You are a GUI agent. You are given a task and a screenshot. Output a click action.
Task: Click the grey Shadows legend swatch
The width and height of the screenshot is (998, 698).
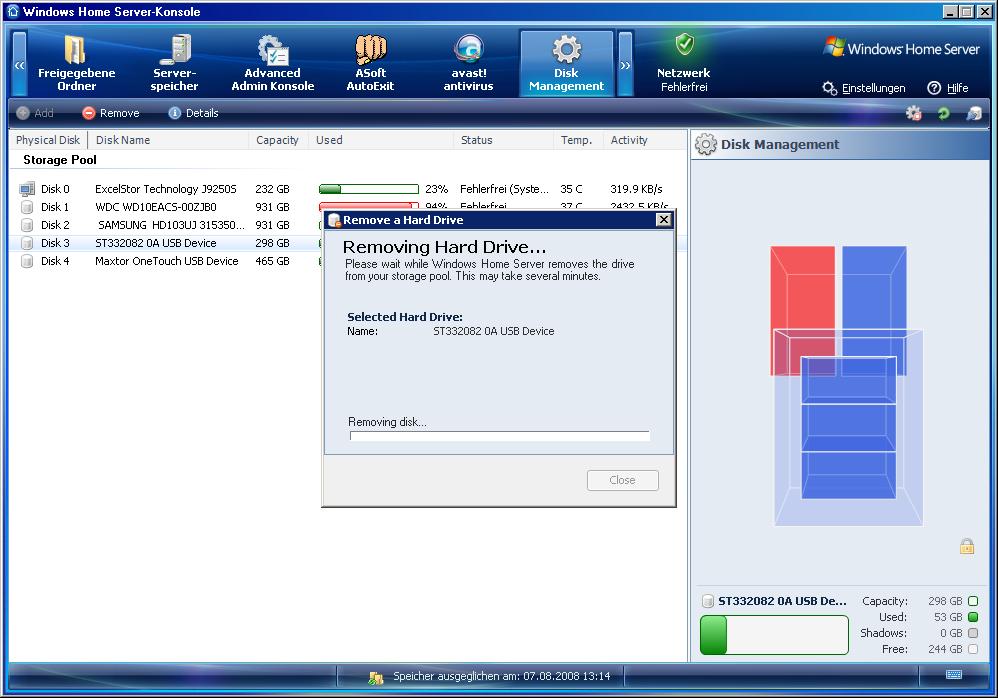[x=973, y=633]
